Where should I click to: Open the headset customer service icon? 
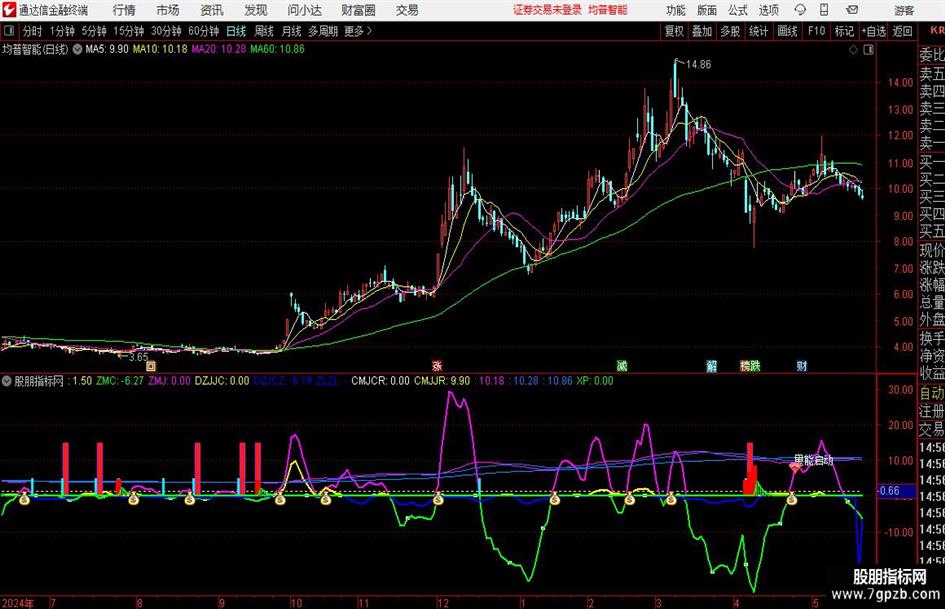[800, 10]
